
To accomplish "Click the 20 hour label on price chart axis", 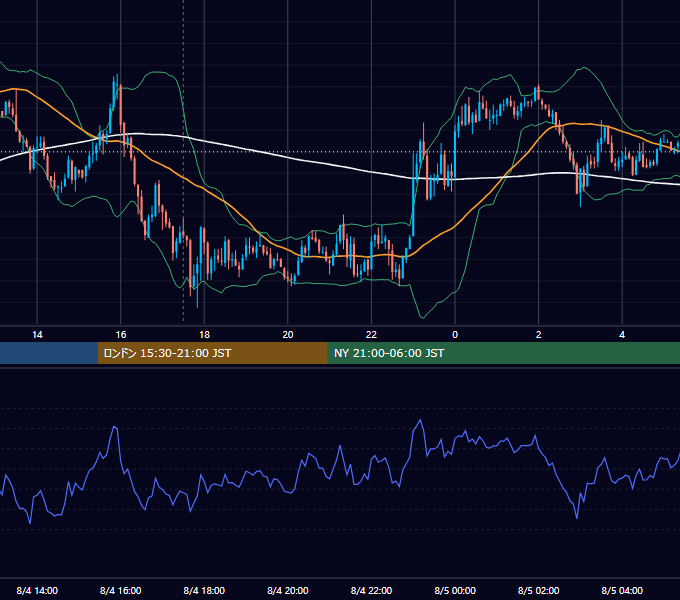I will point(288,335).
